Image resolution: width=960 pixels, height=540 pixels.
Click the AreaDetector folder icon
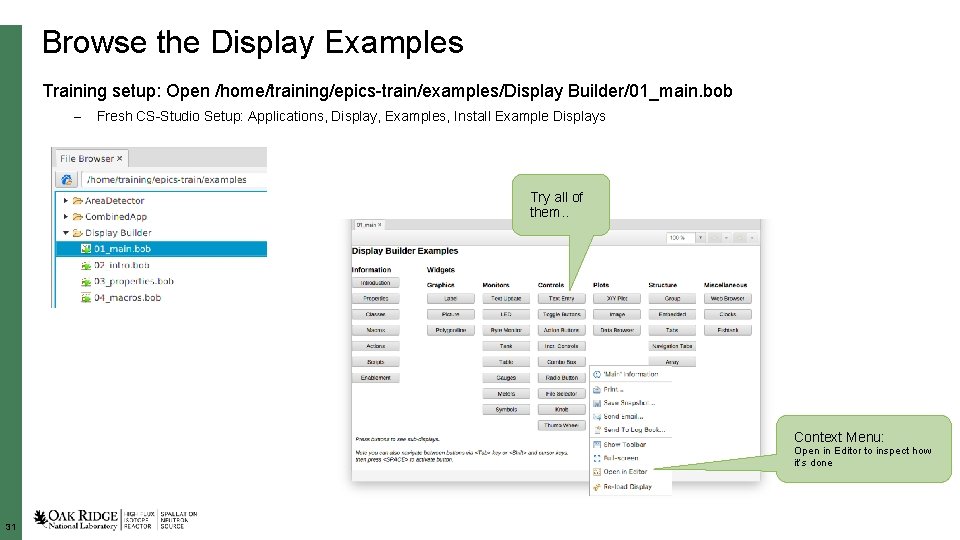click(x=78, y=201)
